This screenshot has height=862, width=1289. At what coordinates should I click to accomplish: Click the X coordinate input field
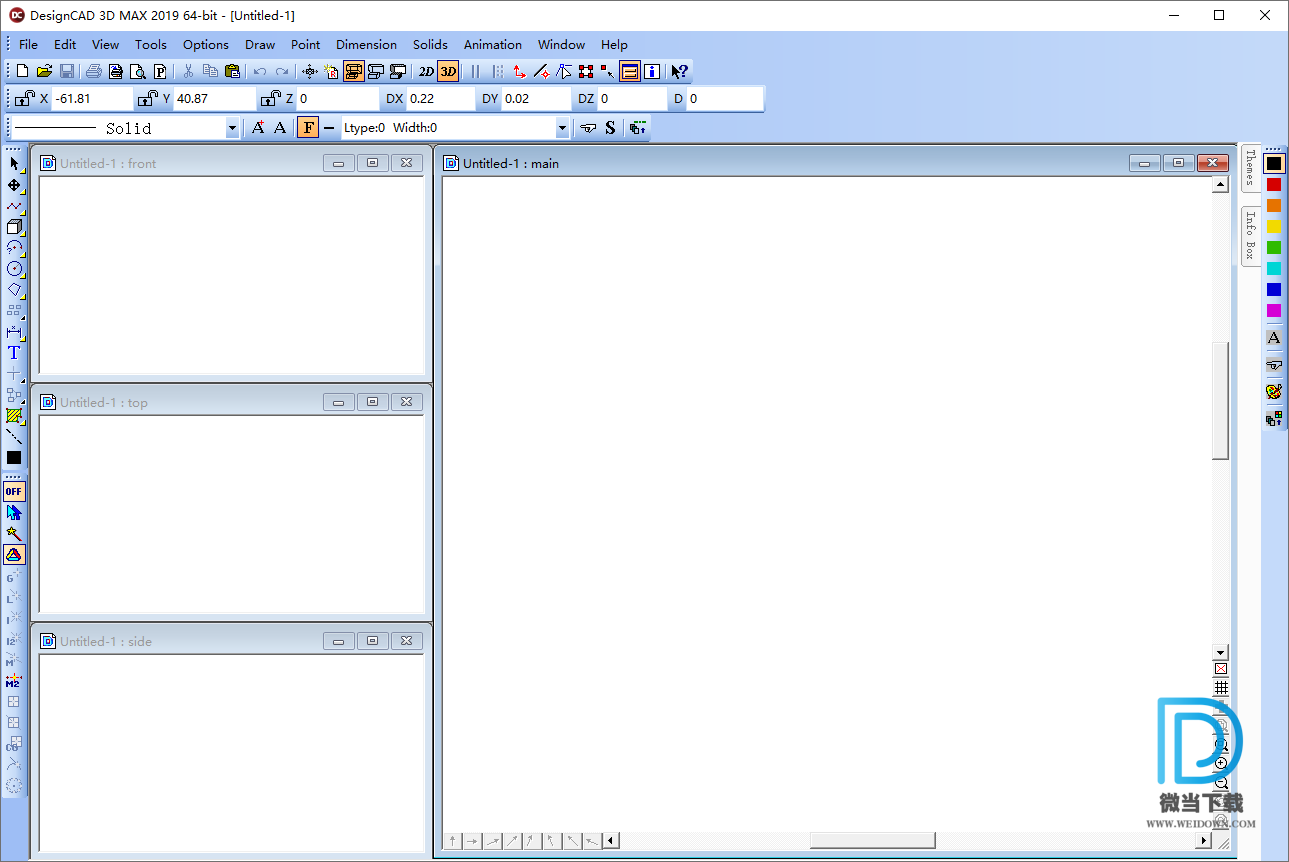click(x=92, y=99)
